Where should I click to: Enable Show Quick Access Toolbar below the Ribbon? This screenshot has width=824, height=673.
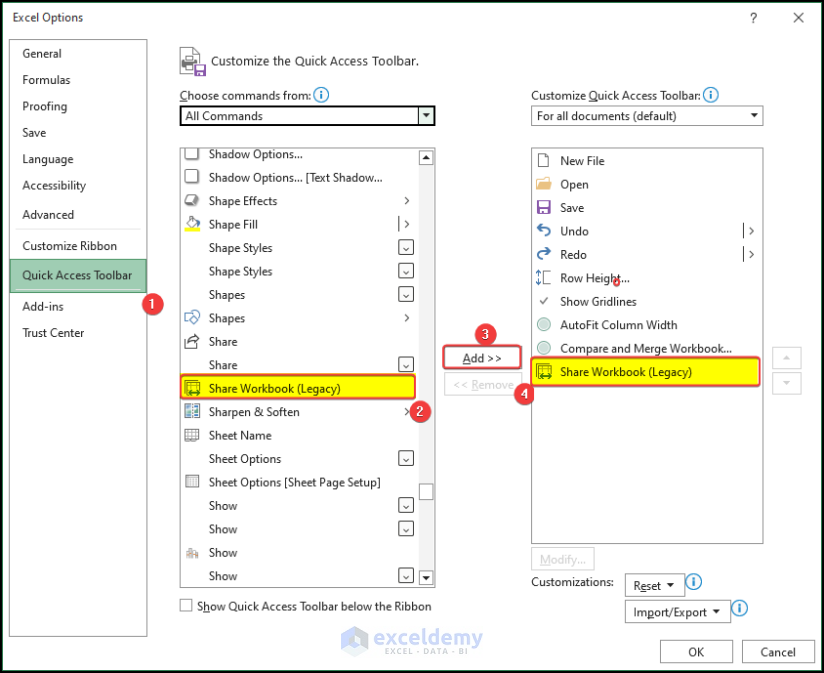point(186,606)
